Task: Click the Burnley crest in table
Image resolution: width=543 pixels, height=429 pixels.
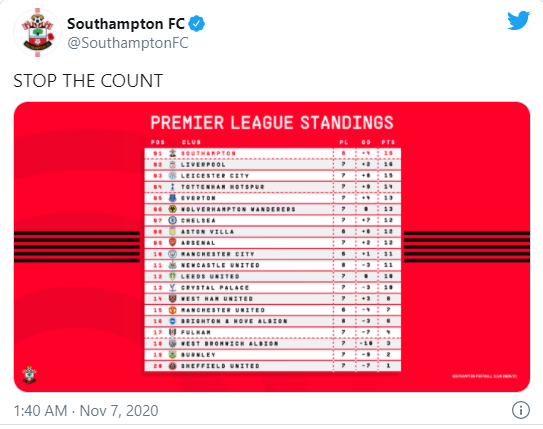Action: point(172,355)
